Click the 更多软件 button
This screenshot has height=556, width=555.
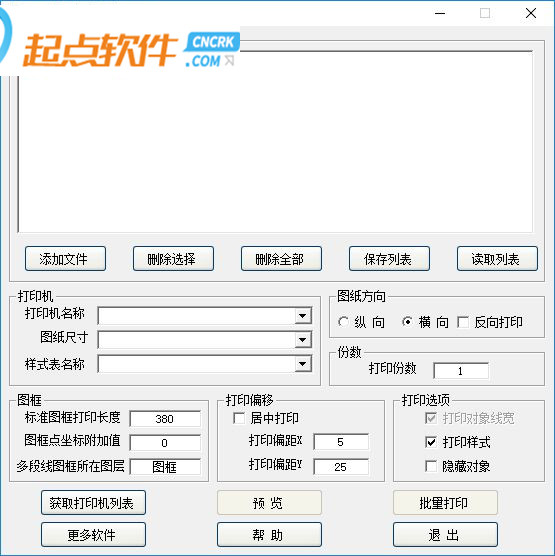pyautogui.click(x=93, y=535)
